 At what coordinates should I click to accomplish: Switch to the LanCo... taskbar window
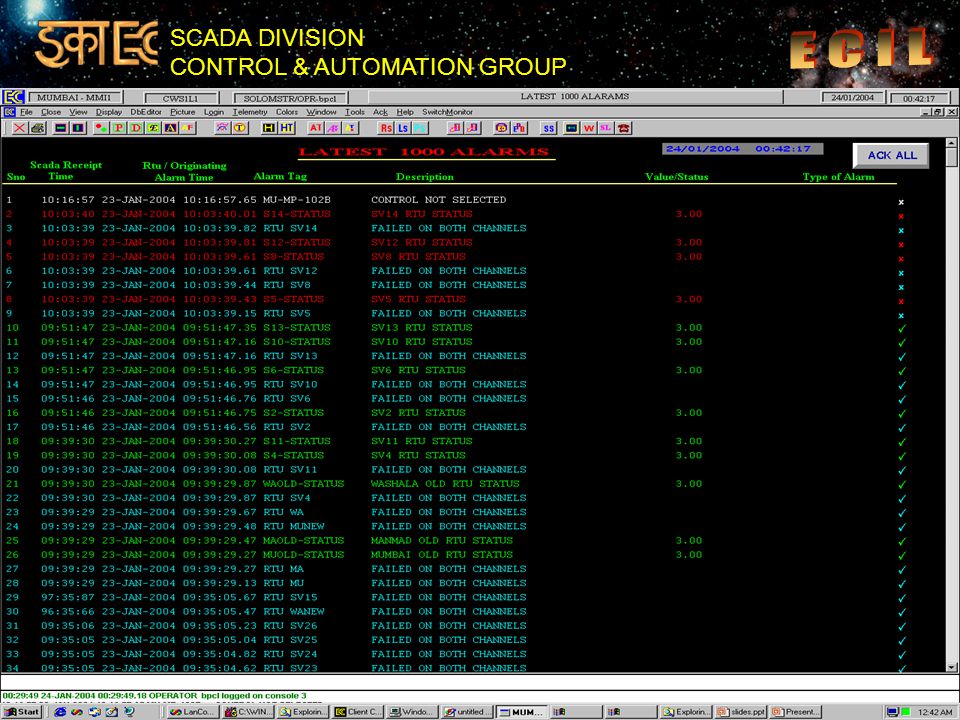(x=192, y=712)
